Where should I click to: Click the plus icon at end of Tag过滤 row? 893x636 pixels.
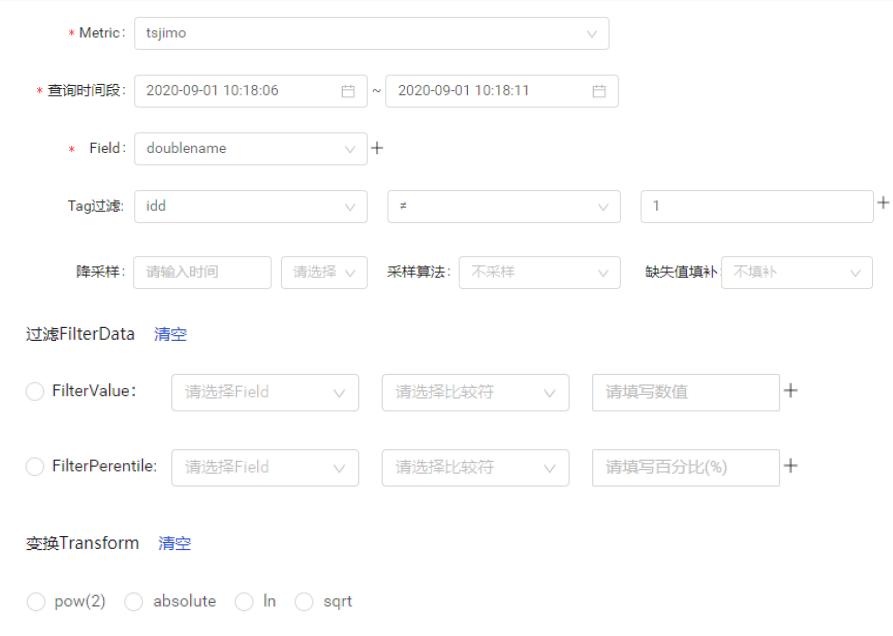[883, 203]
